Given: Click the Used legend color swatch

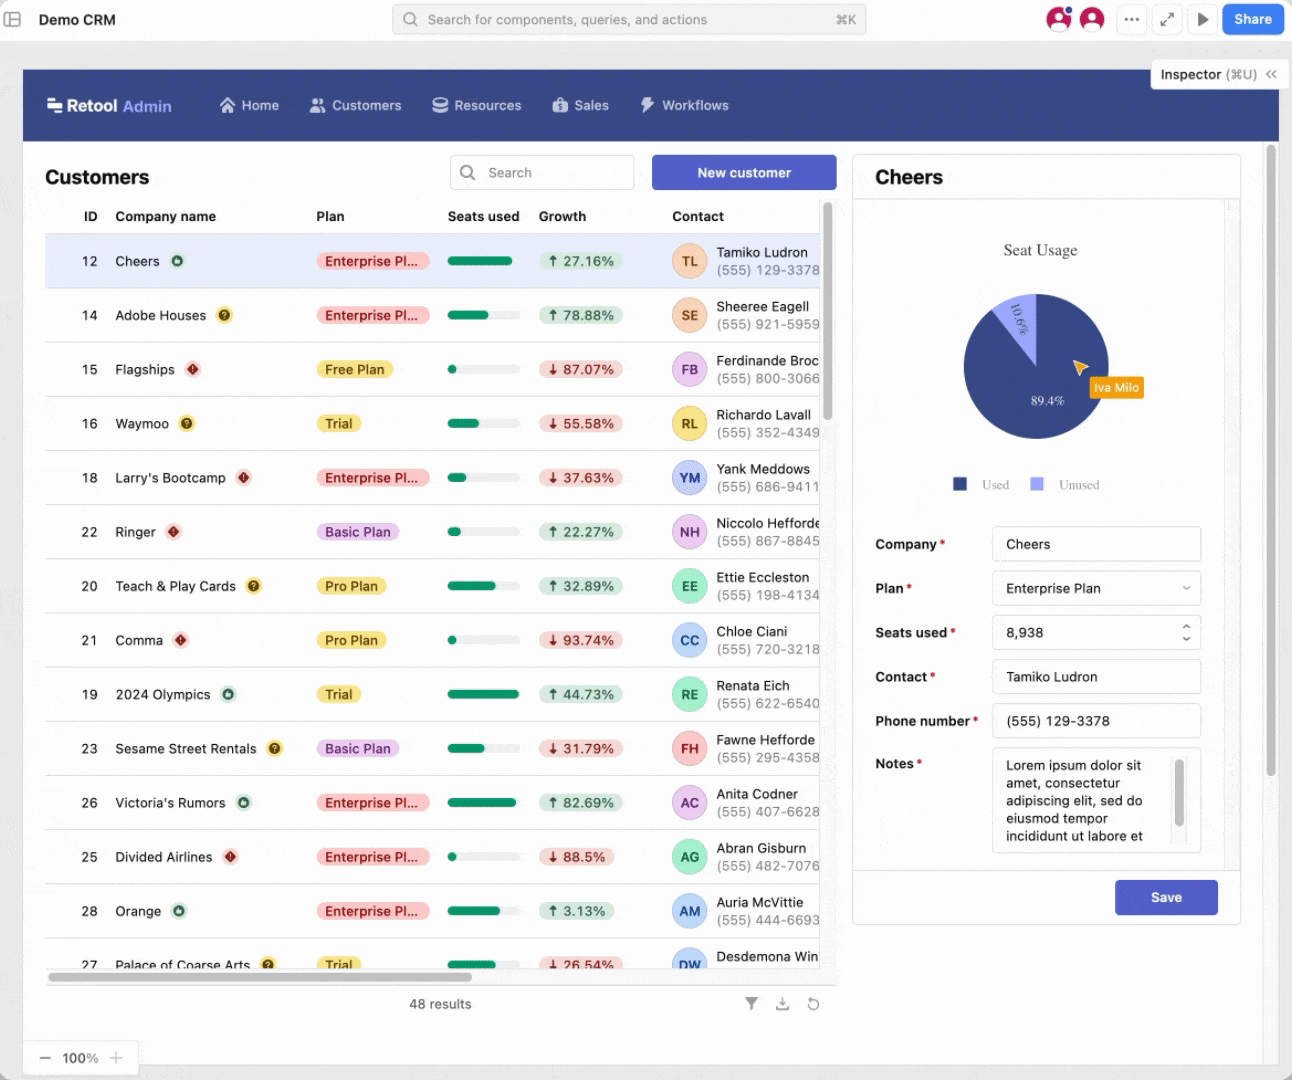Looking at the screenshot, I should pos(960,484).
